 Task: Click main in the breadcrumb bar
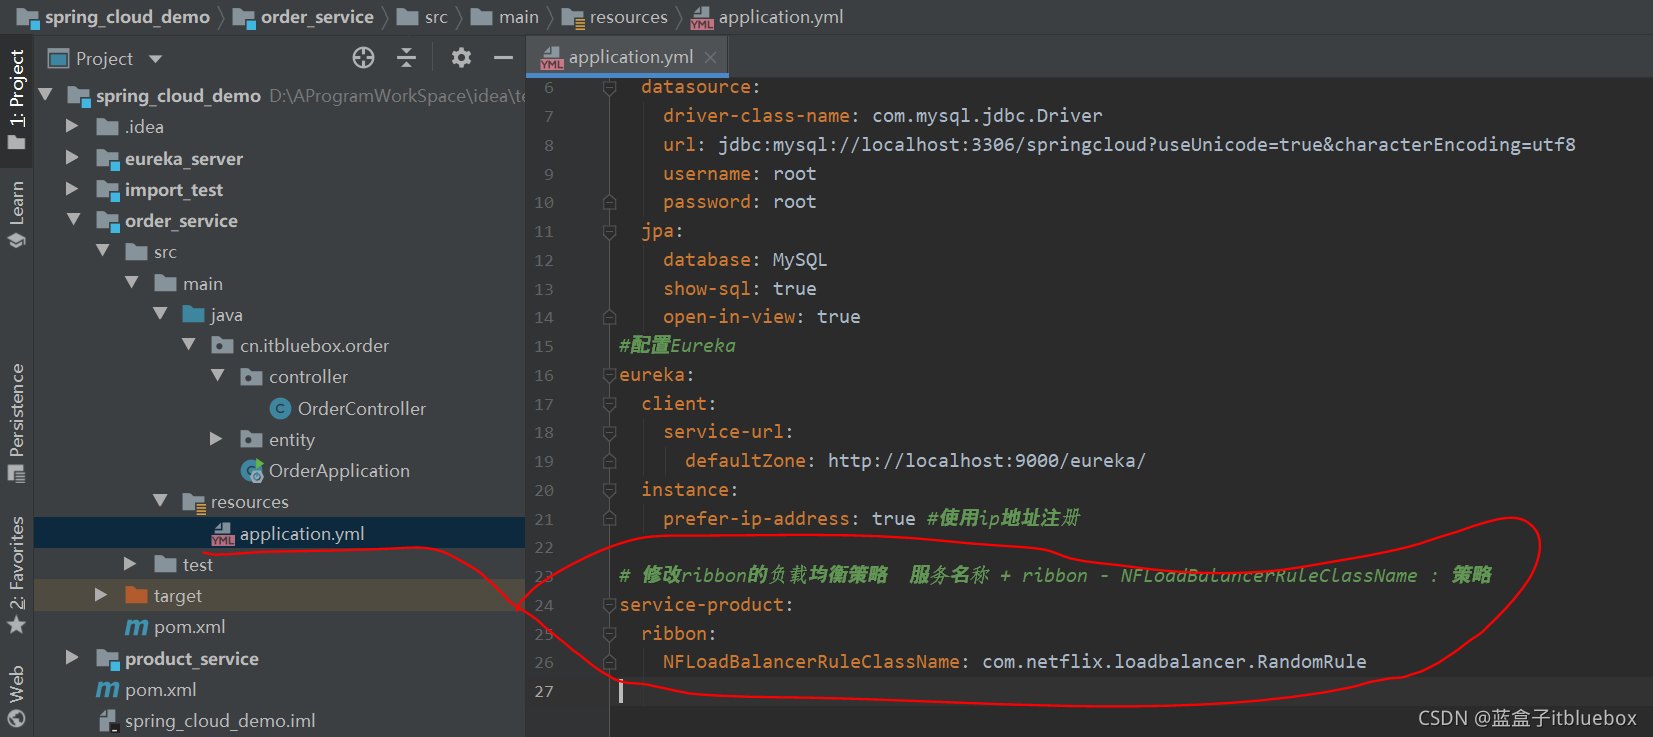pos(519,17)
